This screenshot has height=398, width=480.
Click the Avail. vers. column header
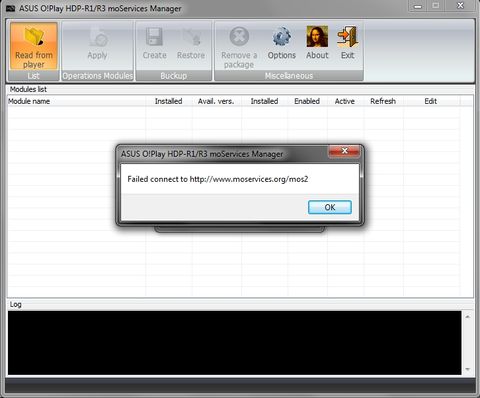216,101
